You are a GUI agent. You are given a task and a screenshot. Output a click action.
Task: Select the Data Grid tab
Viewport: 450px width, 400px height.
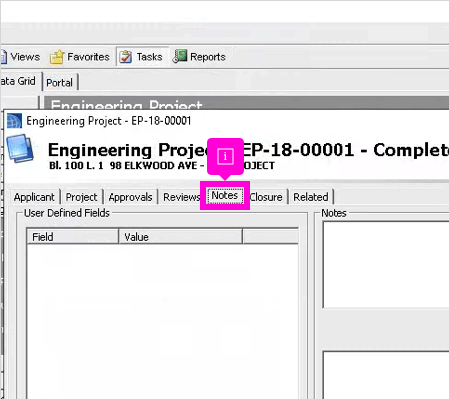click(18, 81)
